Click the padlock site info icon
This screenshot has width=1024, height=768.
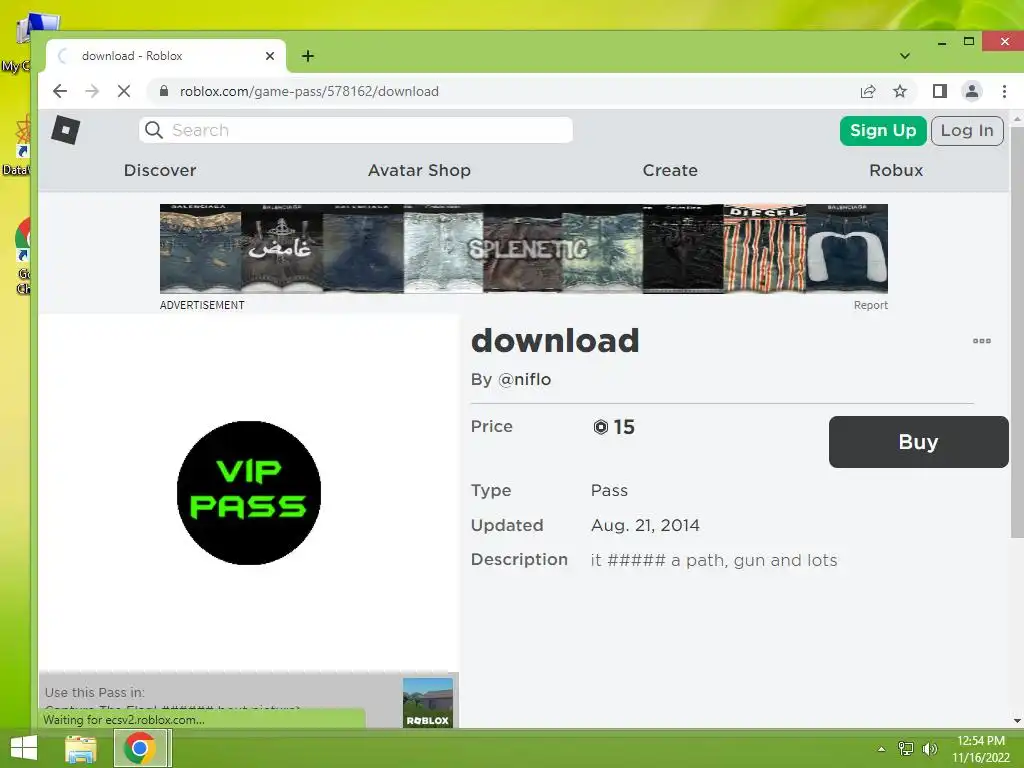[x=164, y=91]
